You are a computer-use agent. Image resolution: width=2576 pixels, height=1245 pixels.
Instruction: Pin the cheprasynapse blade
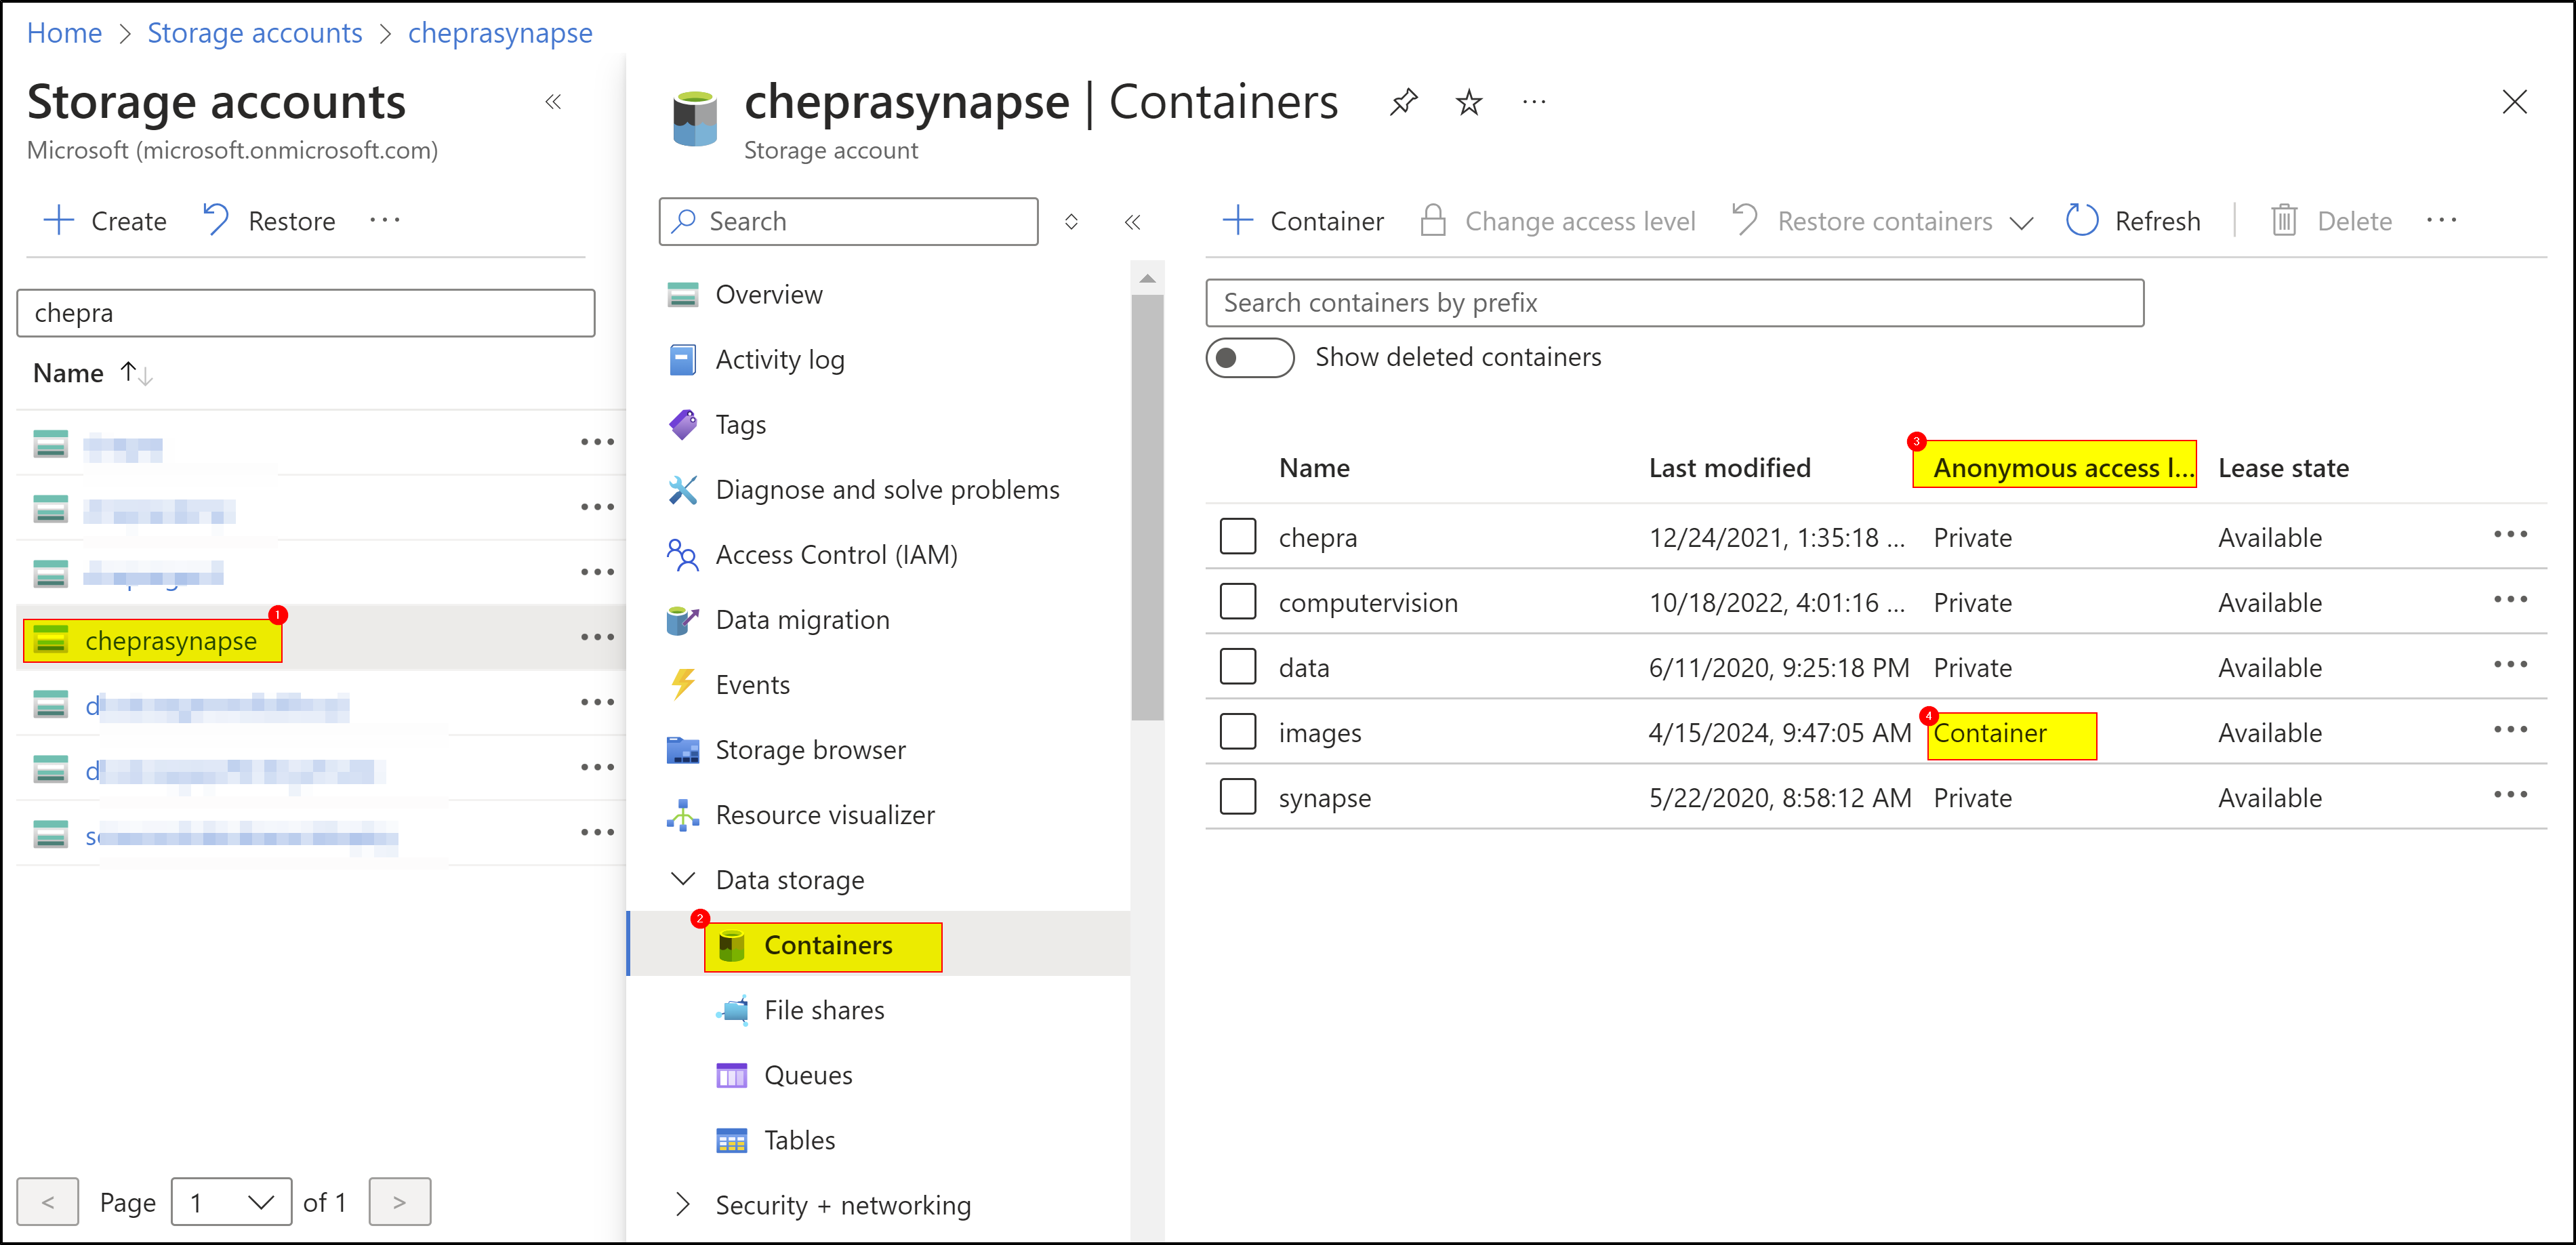coord(1404,102)
